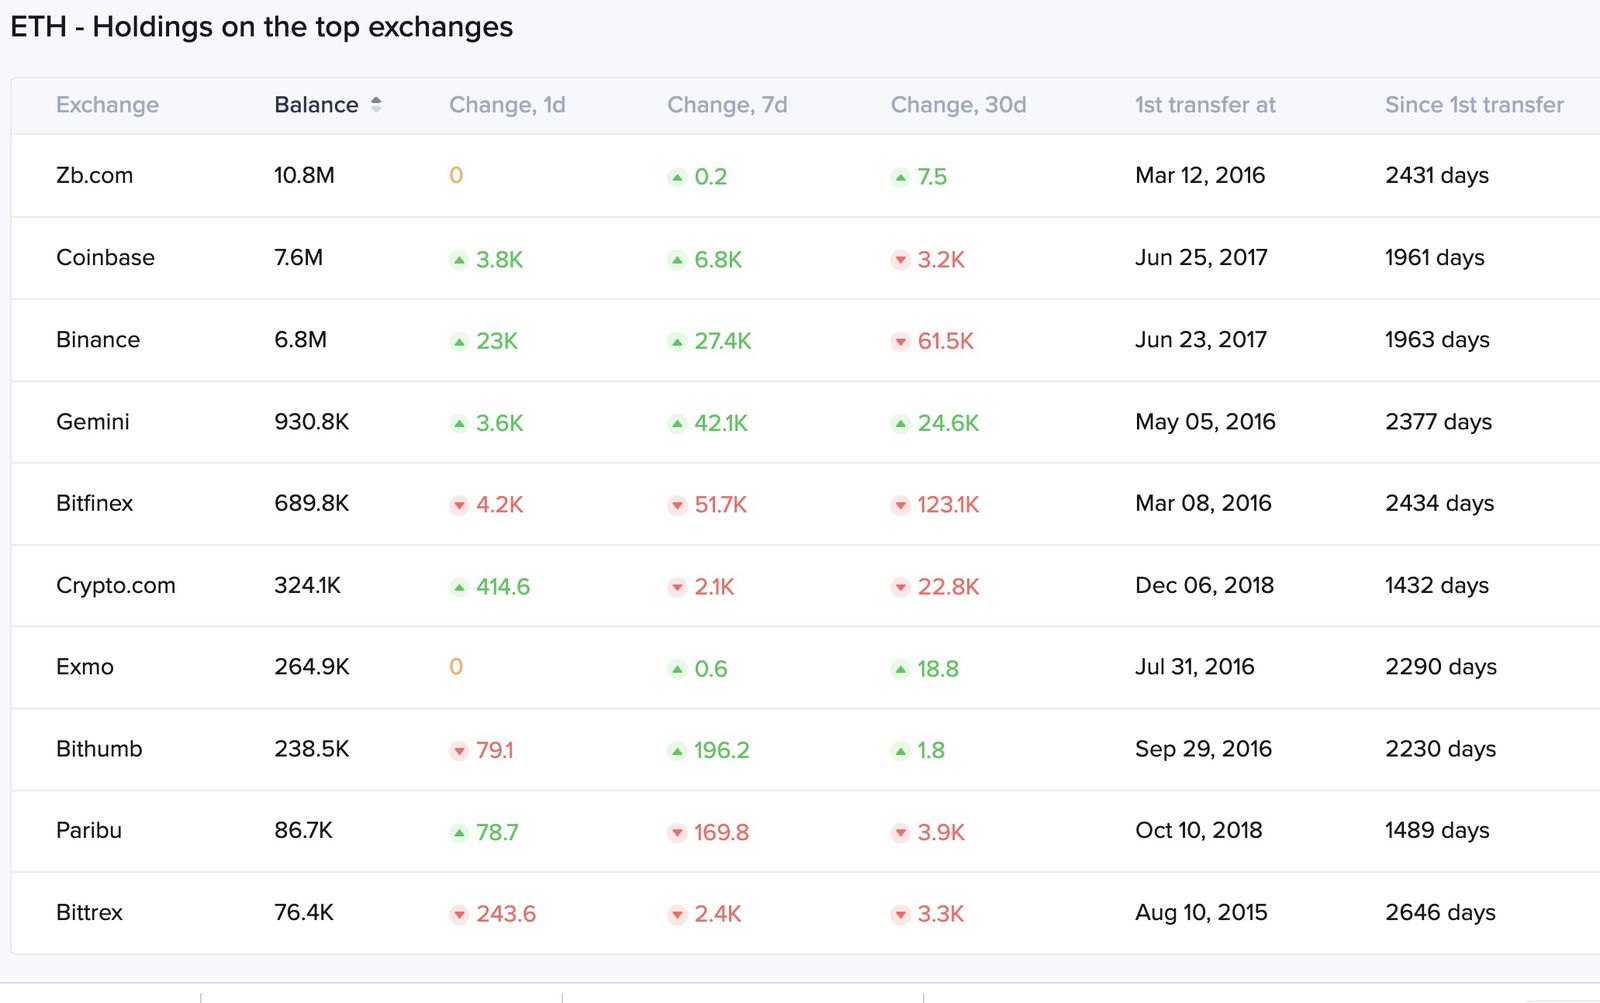1600x1003 pixels.
Task: Click Binance 7d change 27.4K
Action: 723,341
